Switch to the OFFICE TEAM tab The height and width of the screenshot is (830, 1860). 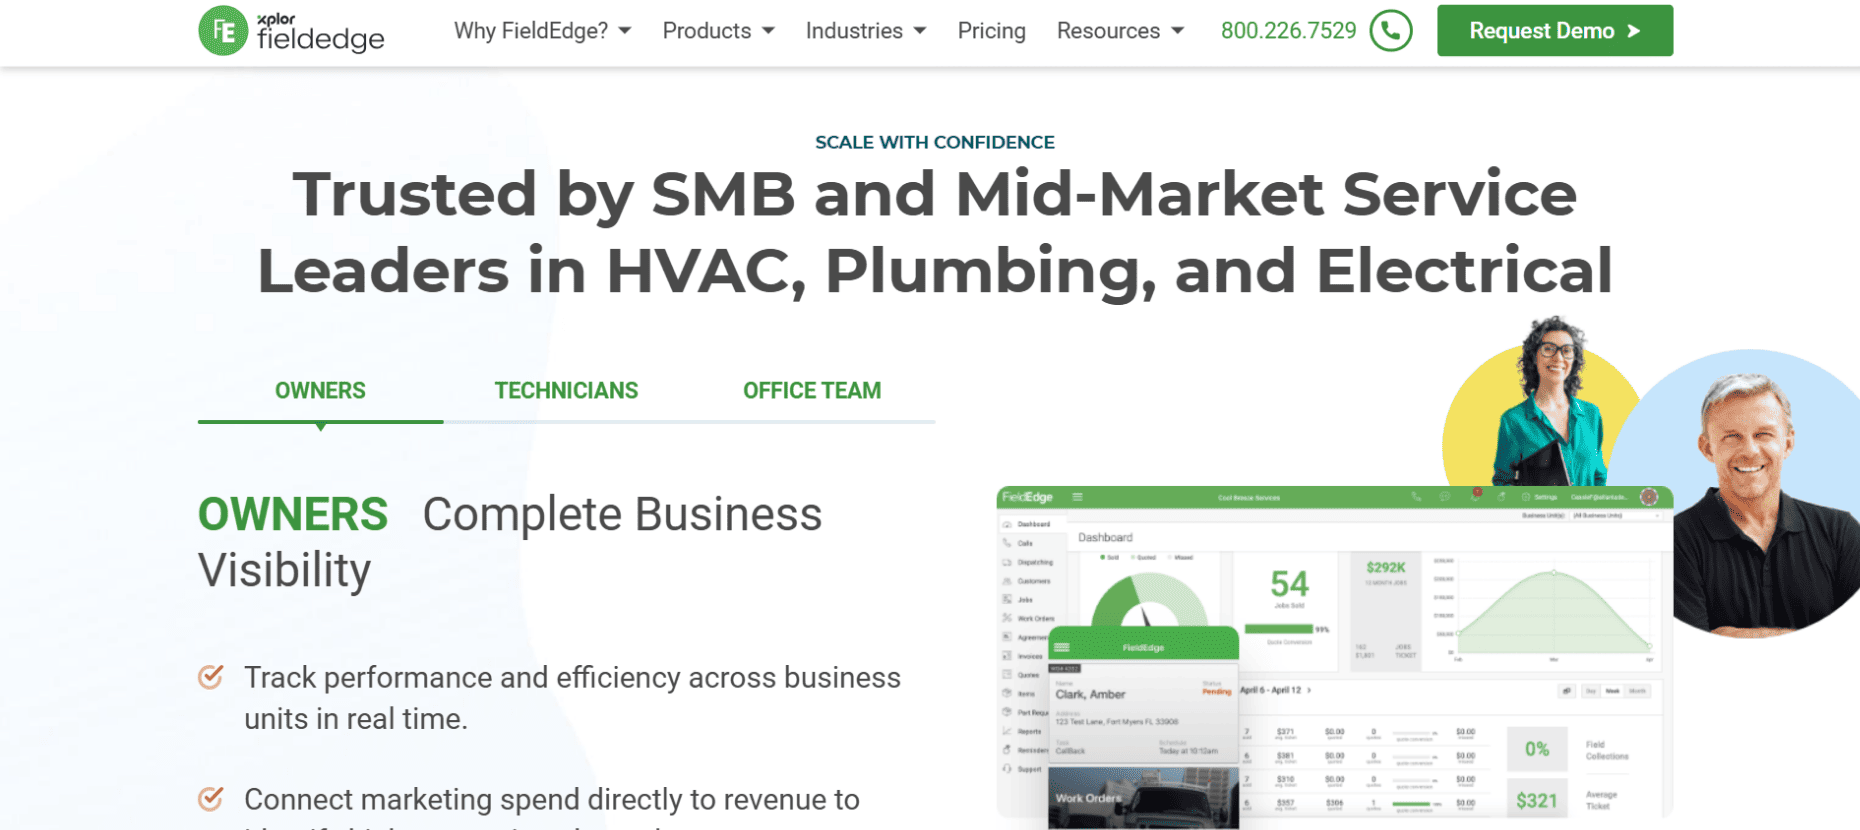click(x=811, y=391)
